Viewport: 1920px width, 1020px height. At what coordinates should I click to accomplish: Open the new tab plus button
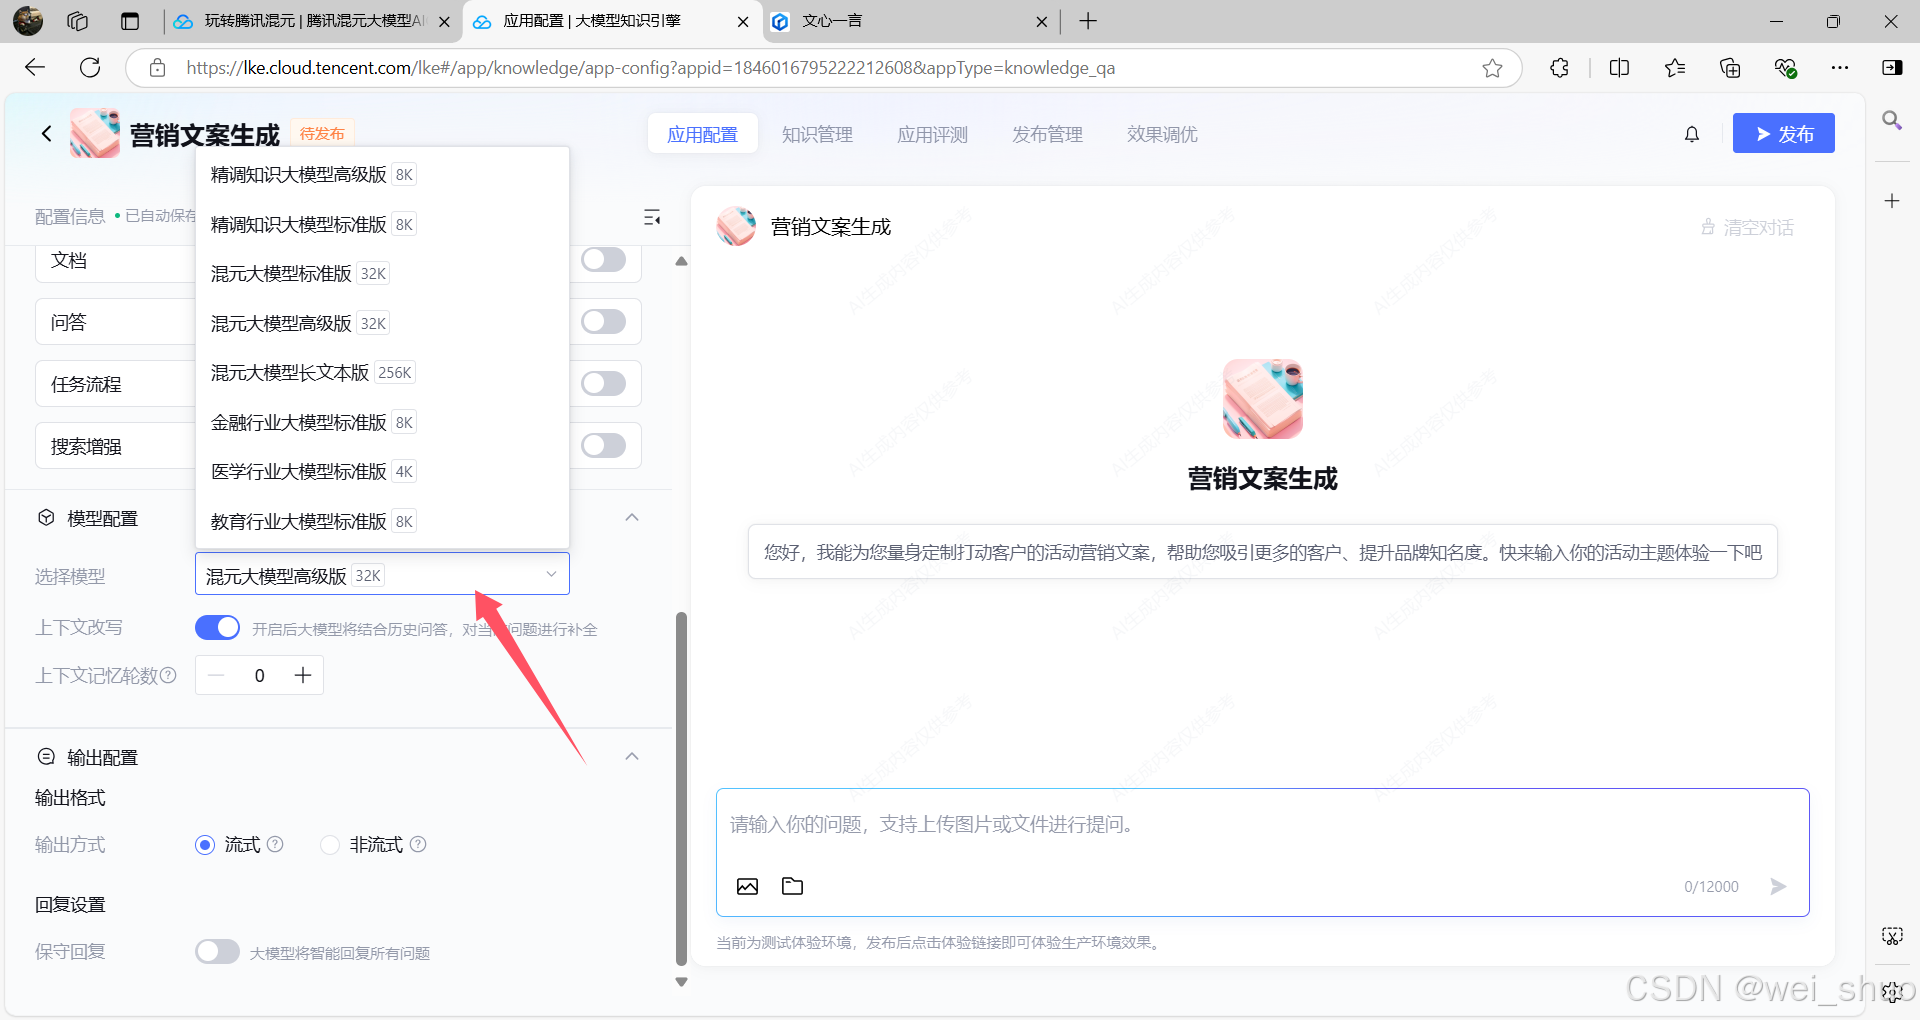[x=1088, y=21]
